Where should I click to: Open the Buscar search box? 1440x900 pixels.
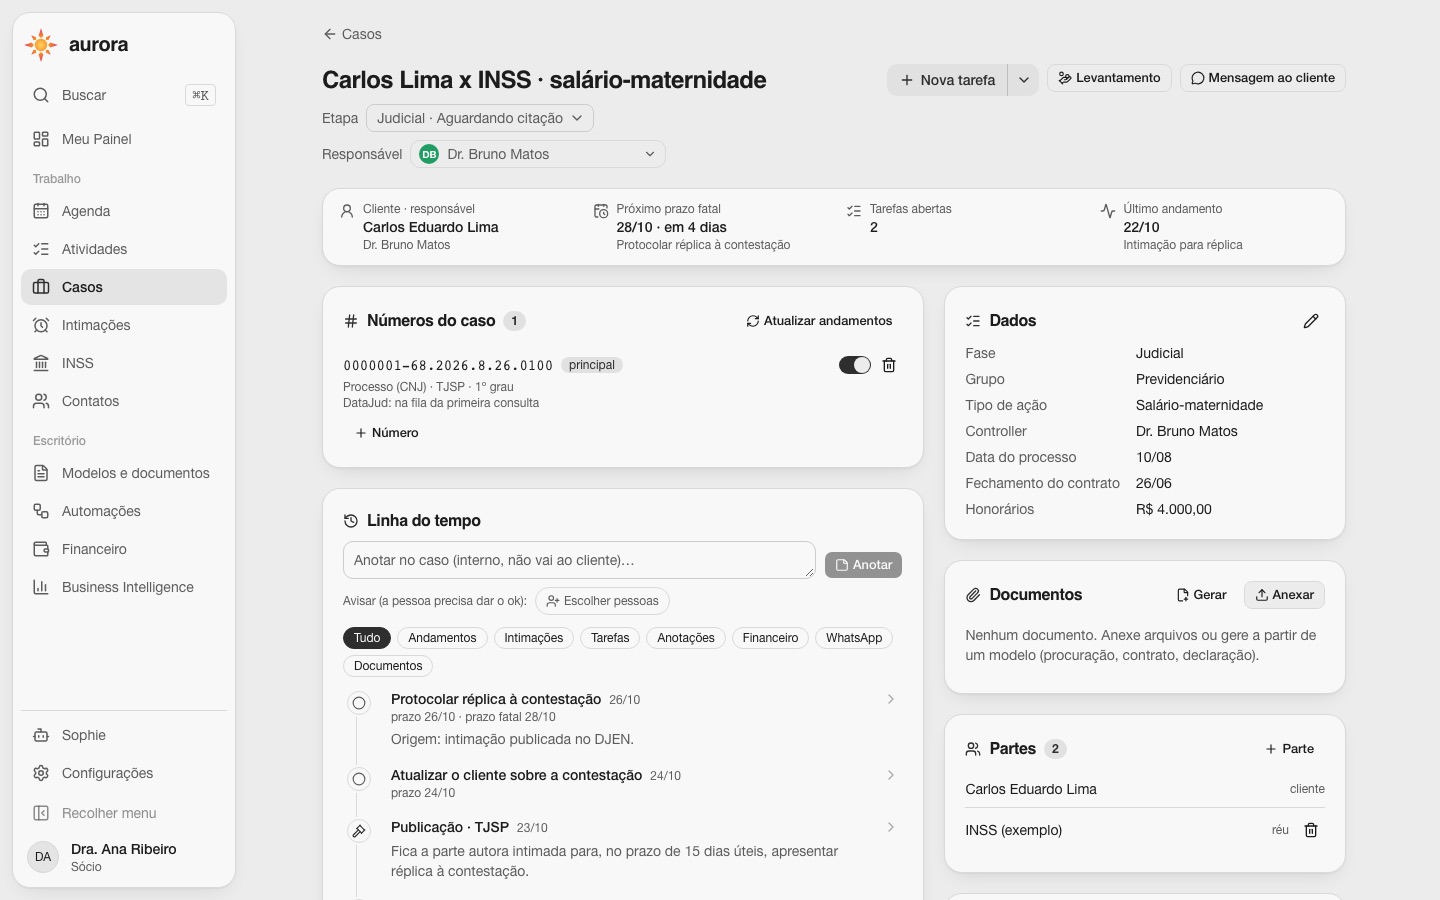coord(124,95)
